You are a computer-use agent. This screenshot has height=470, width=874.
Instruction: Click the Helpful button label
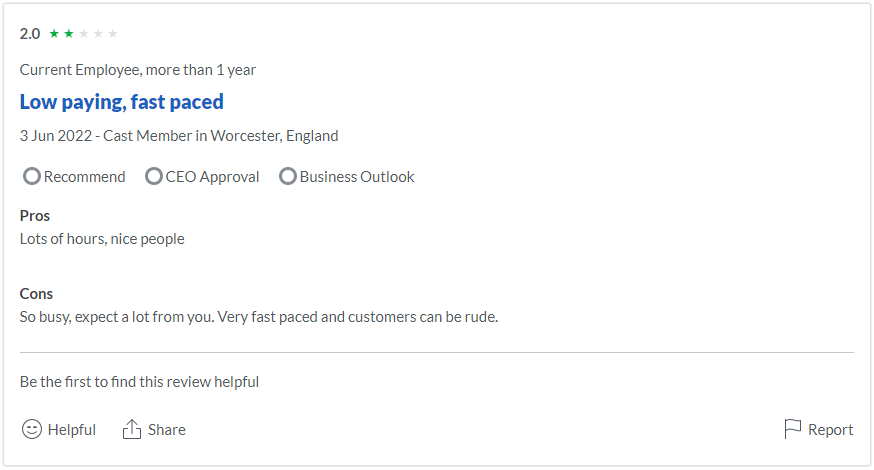72,430
